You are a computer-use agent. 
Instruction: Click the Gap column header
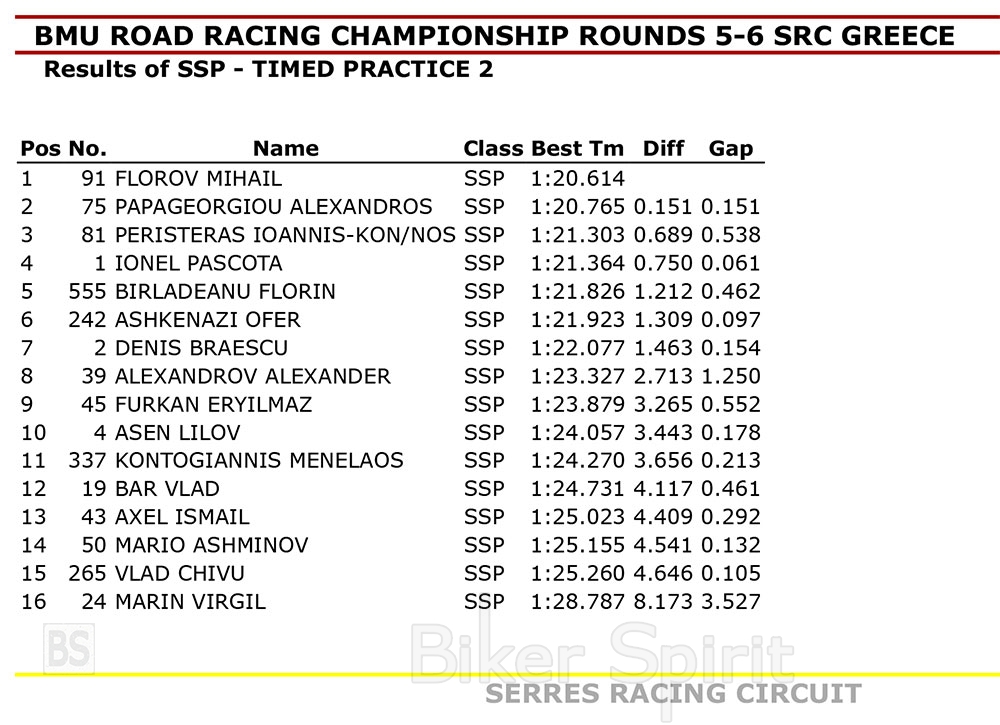tap(730, 149)
